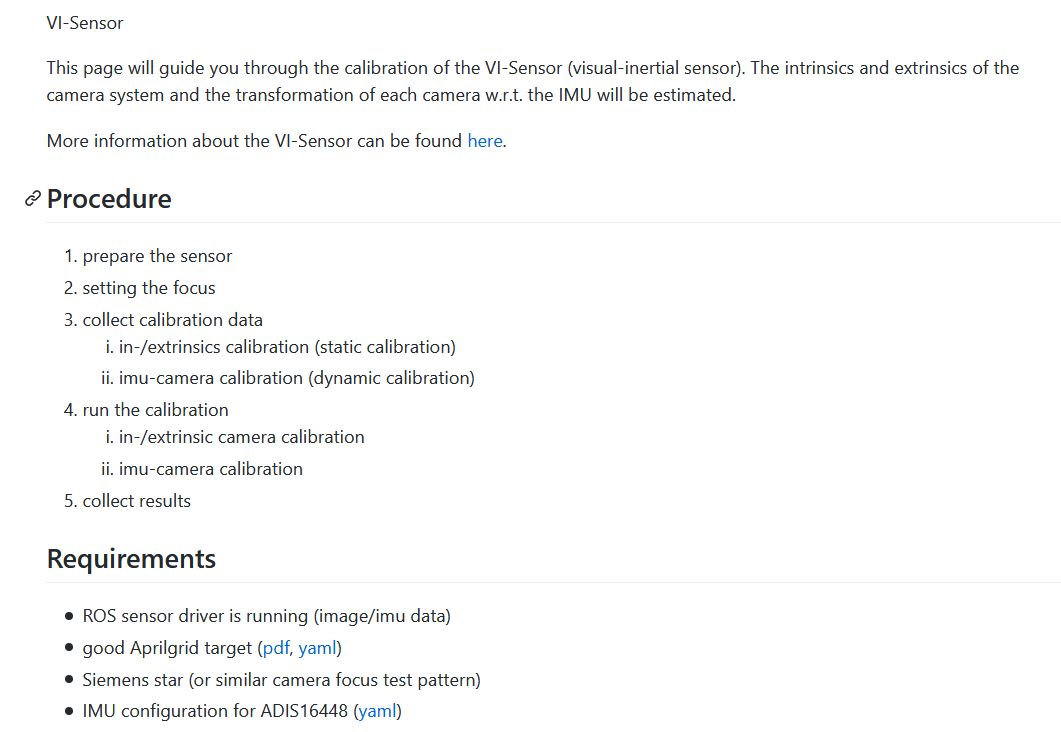Open the ADIS16448 IMU configuration yaml link
The image size is (1061, 732).
pyautogui.click(x=377, y=711)
